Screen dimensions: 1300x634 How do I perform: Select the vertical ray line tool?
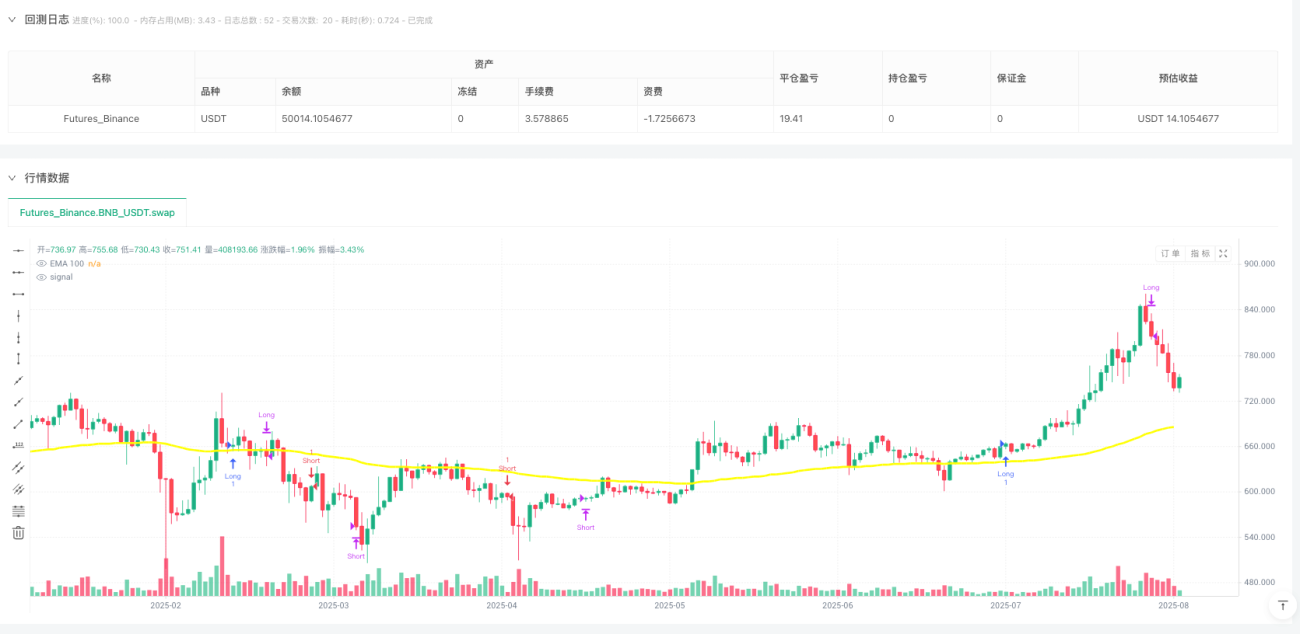17,336
